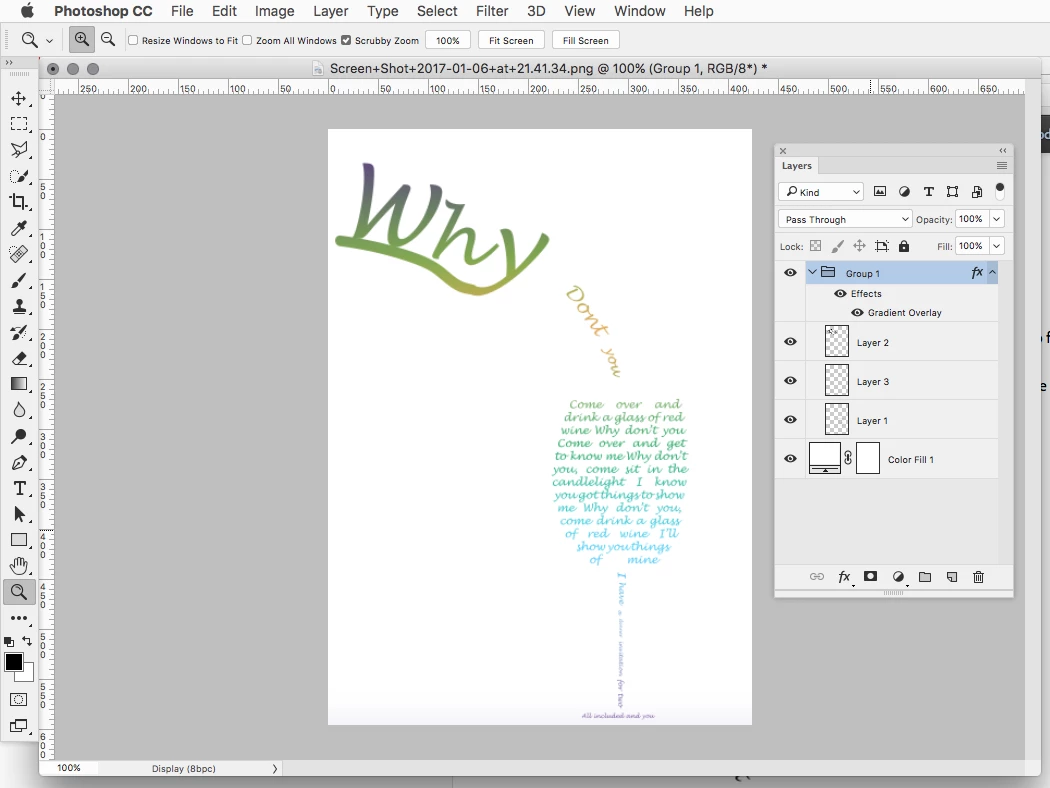Hide Effects visibility eye
1050x788 pixels.
(840, 293)
